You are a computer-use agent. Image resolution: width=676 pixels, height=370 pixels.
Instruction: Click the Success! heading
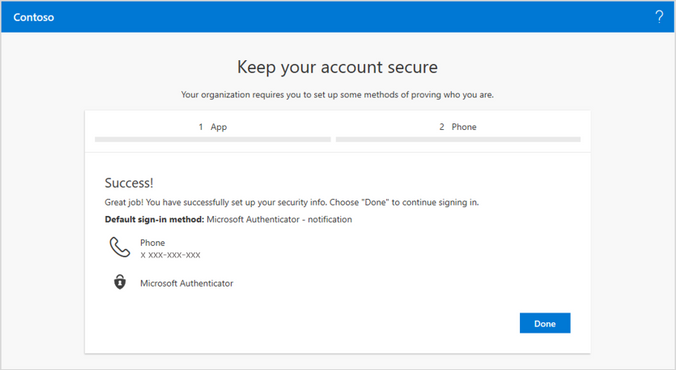click(129, 183)
